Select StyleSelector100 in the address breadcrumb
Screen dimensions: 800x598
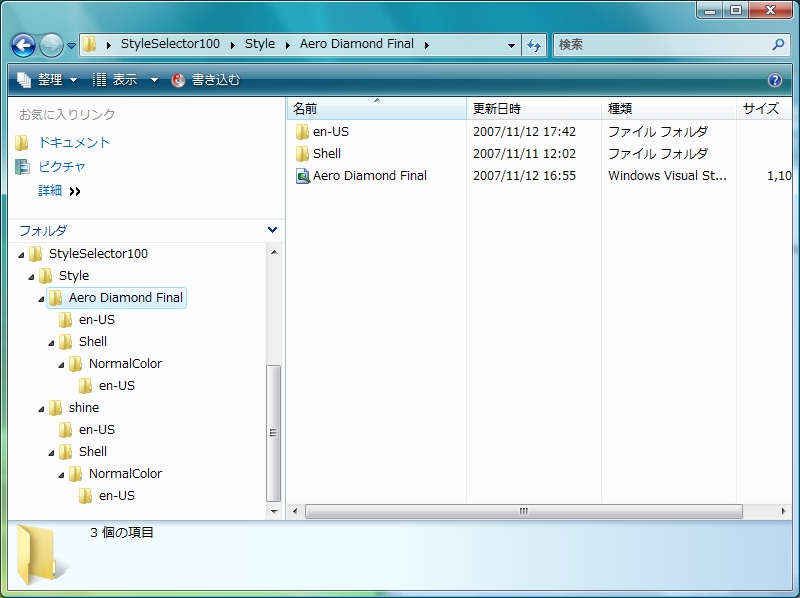[x=170, y=44]
